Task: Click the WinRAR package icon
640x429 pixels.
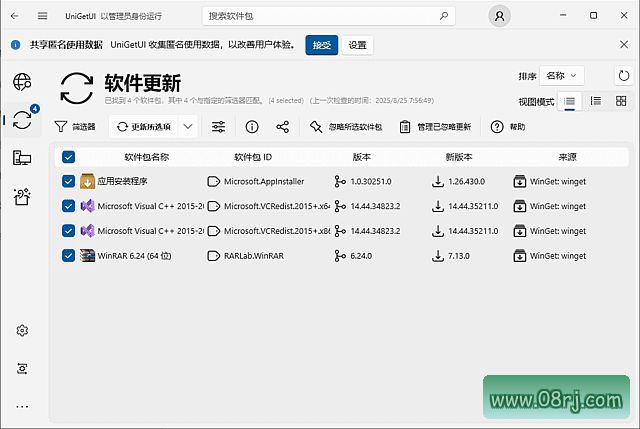Action: click(x=87, y=256)
